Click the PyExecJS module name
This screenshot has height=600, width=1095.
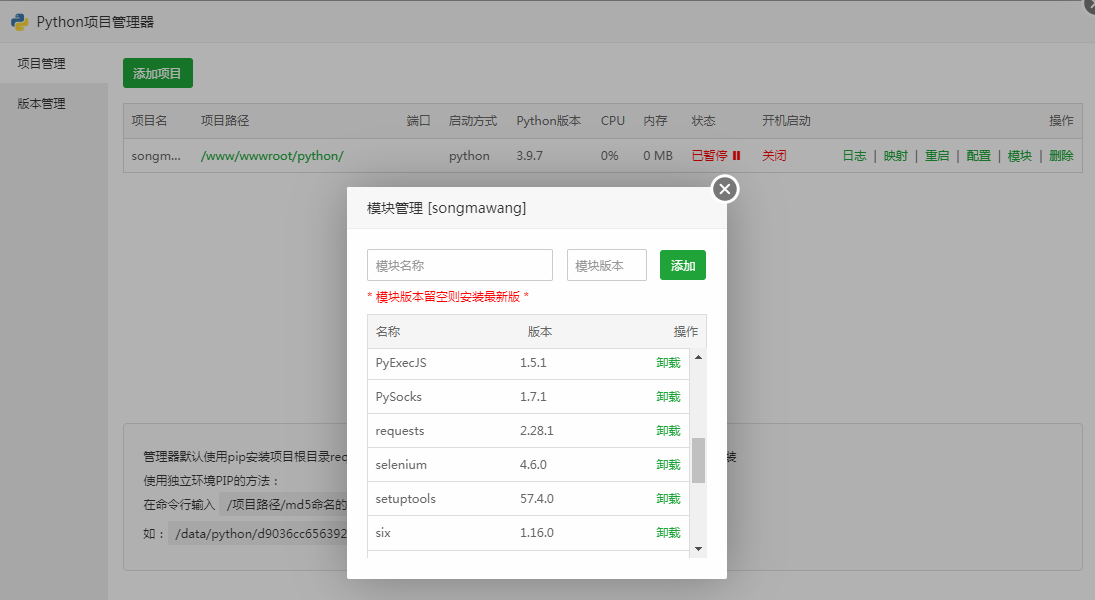pos(401,363)
